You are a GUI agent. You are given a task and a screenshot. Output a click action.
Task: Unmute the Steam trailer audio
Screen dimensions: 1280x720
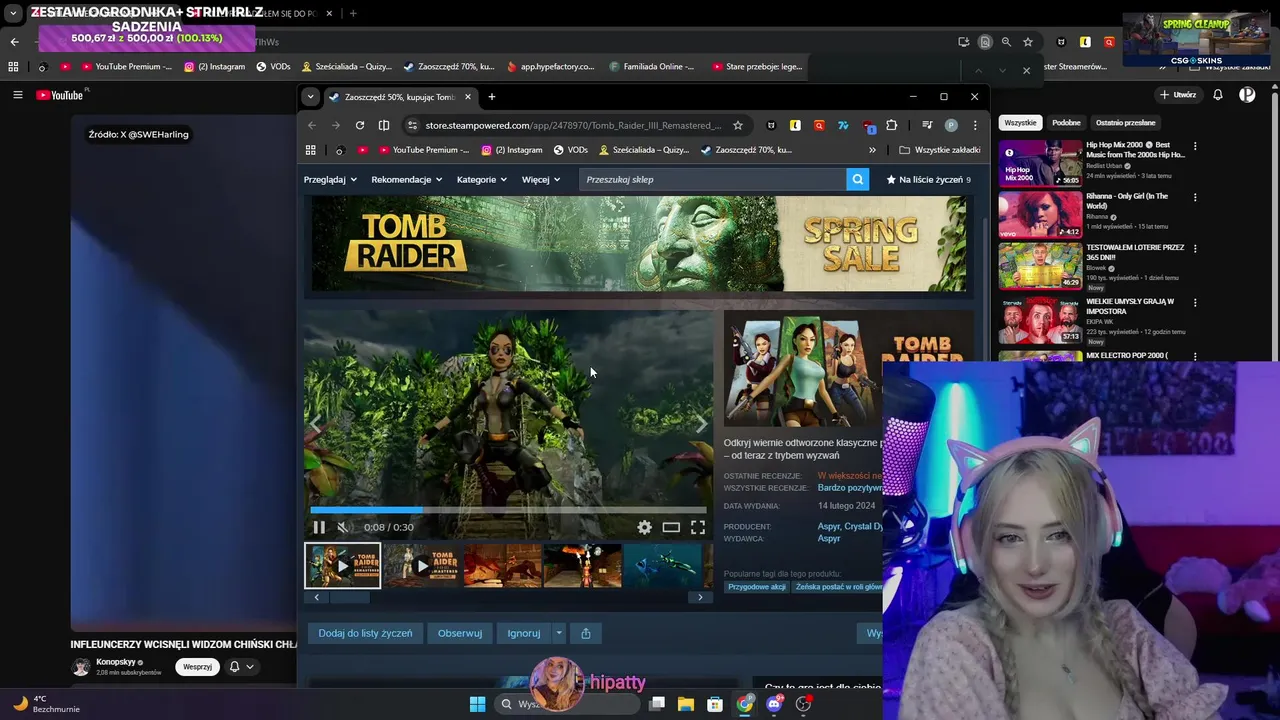click(x=343, y=527)
